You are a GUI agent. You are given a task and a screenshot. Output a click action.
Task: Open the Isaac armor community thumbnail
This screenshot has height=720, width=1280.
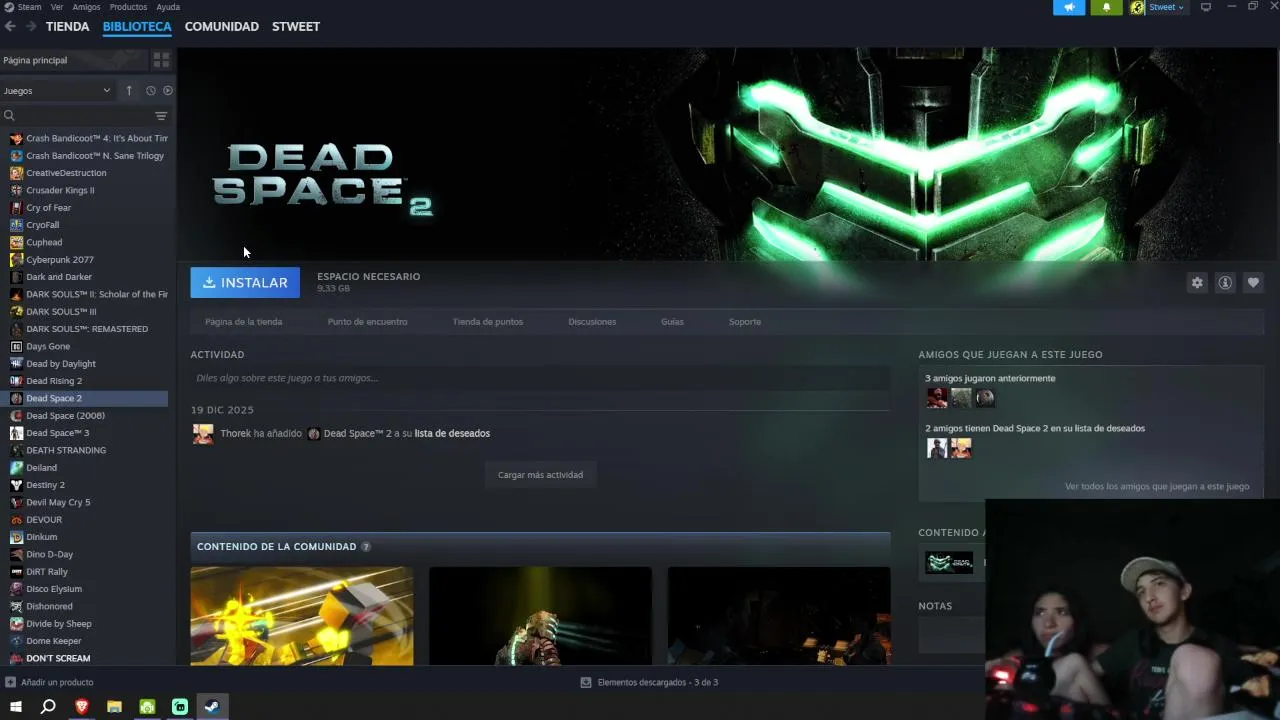coord(540,616)
